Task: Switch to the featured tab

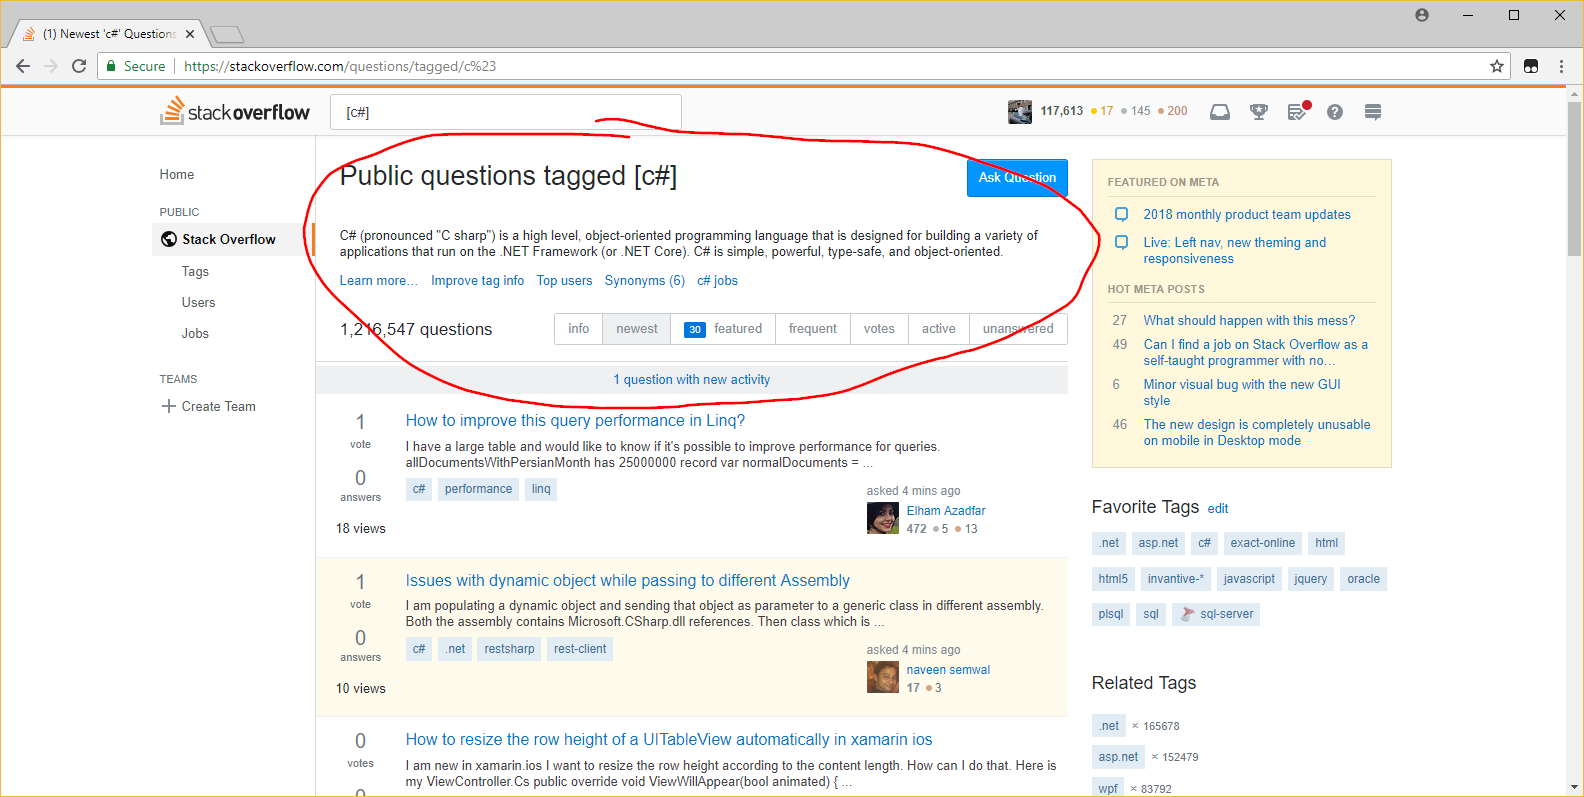Action: 723,329
